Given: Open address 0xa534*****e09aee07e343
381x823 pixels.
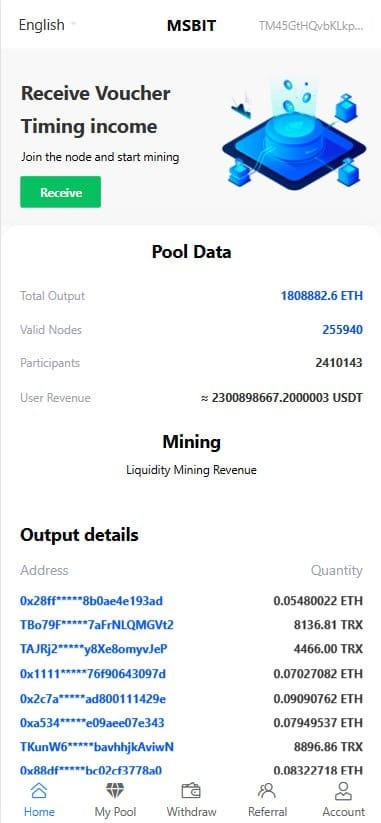Looking at the screenshot, I should click(92, 723).
